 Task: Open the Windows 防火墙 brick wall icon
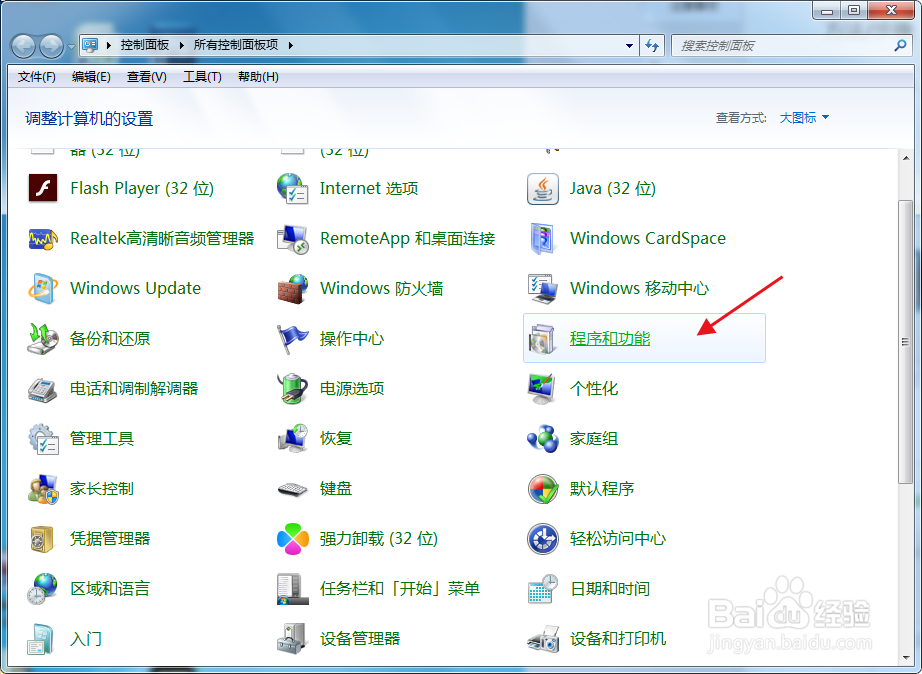[x=292, y=288]
